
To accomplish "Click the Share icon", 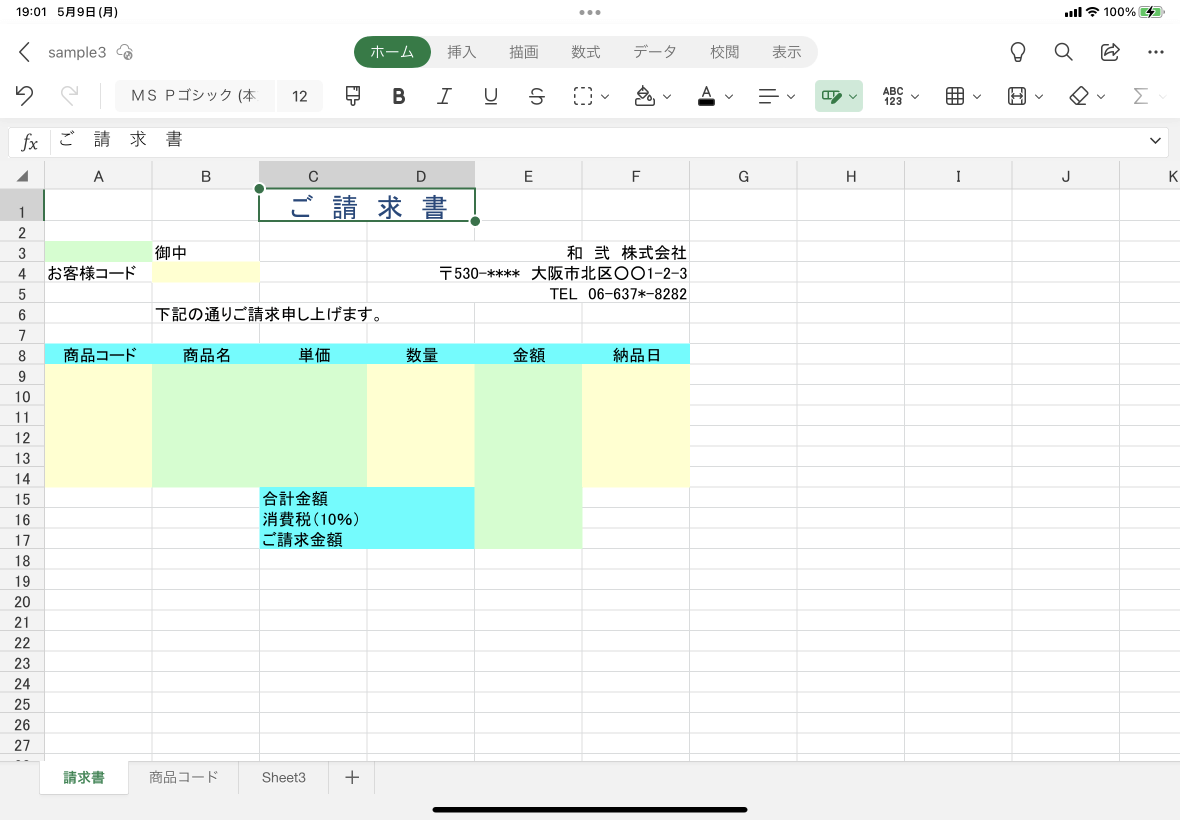I will pos(1110,52).
